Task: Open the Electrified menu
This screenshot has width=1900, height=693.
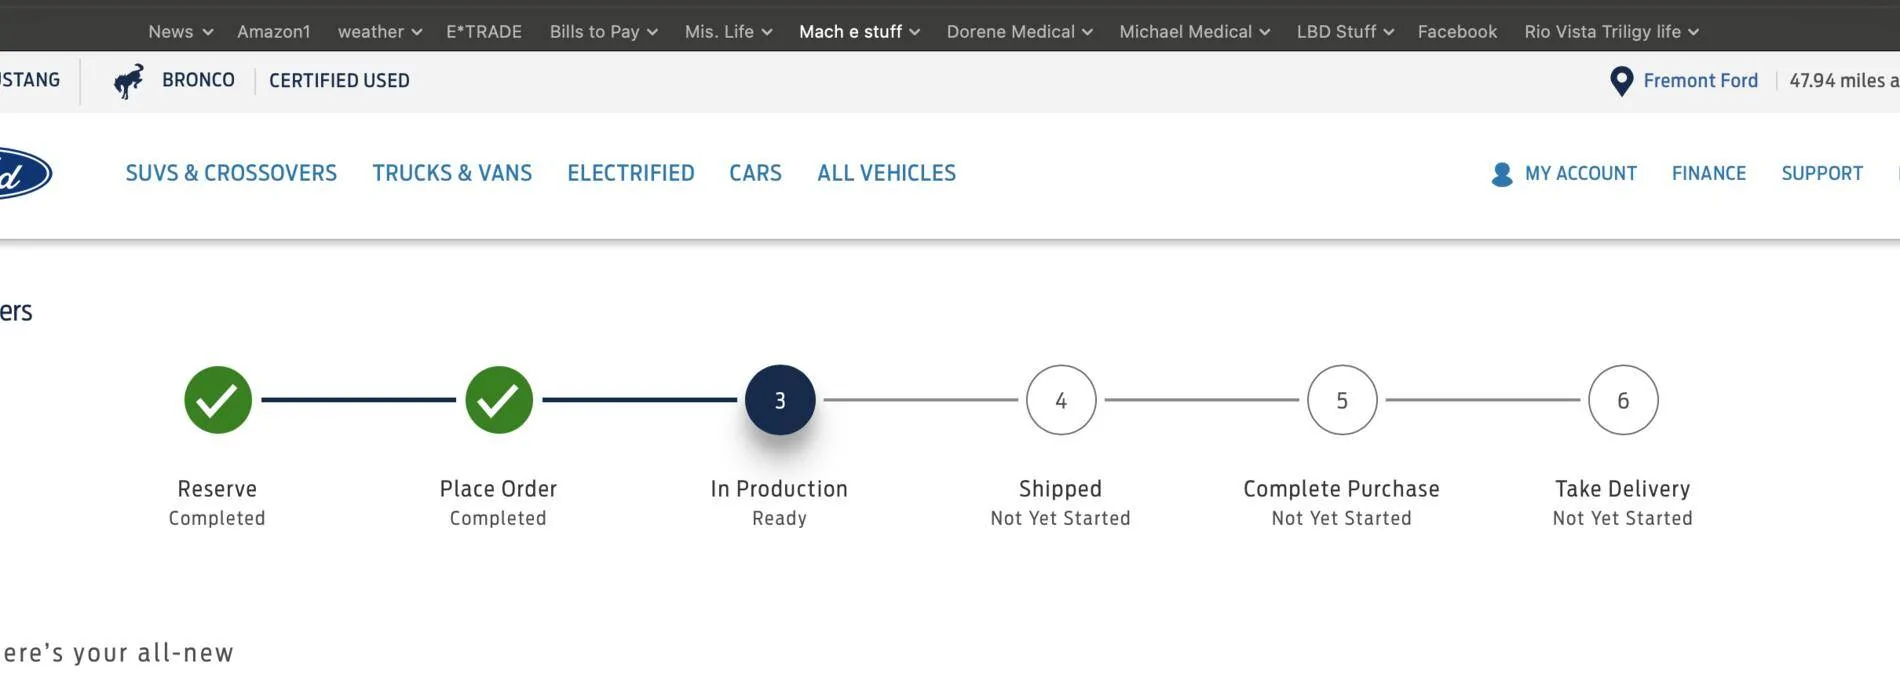Action: tap(631, 173)
